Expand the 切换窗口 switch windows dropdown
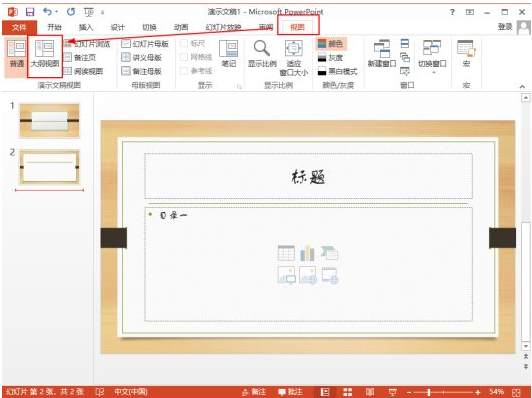Screen dimensions: 532x398 click(432, 58)
